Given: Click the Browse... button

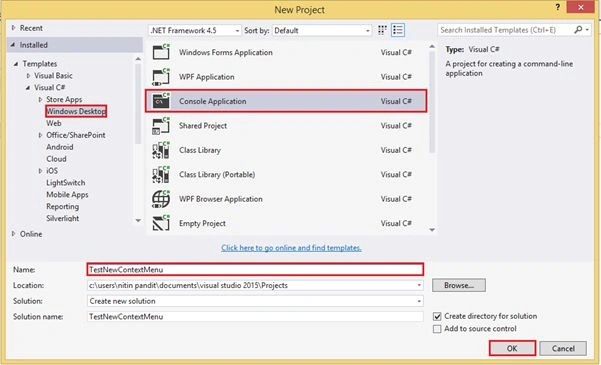Looking at the screenshot, I should point(459,285).
